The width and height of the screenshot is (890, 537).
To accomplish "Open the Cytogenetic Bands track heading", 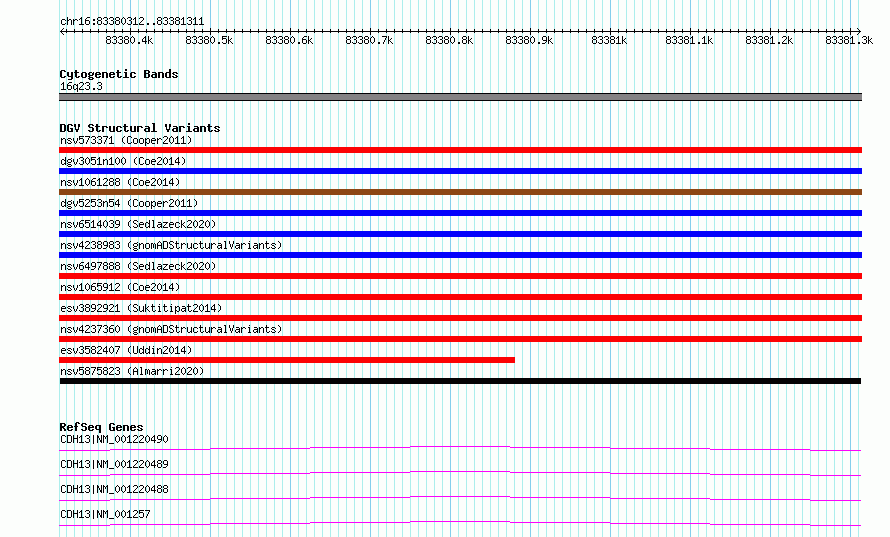I will tap(119, 74).
